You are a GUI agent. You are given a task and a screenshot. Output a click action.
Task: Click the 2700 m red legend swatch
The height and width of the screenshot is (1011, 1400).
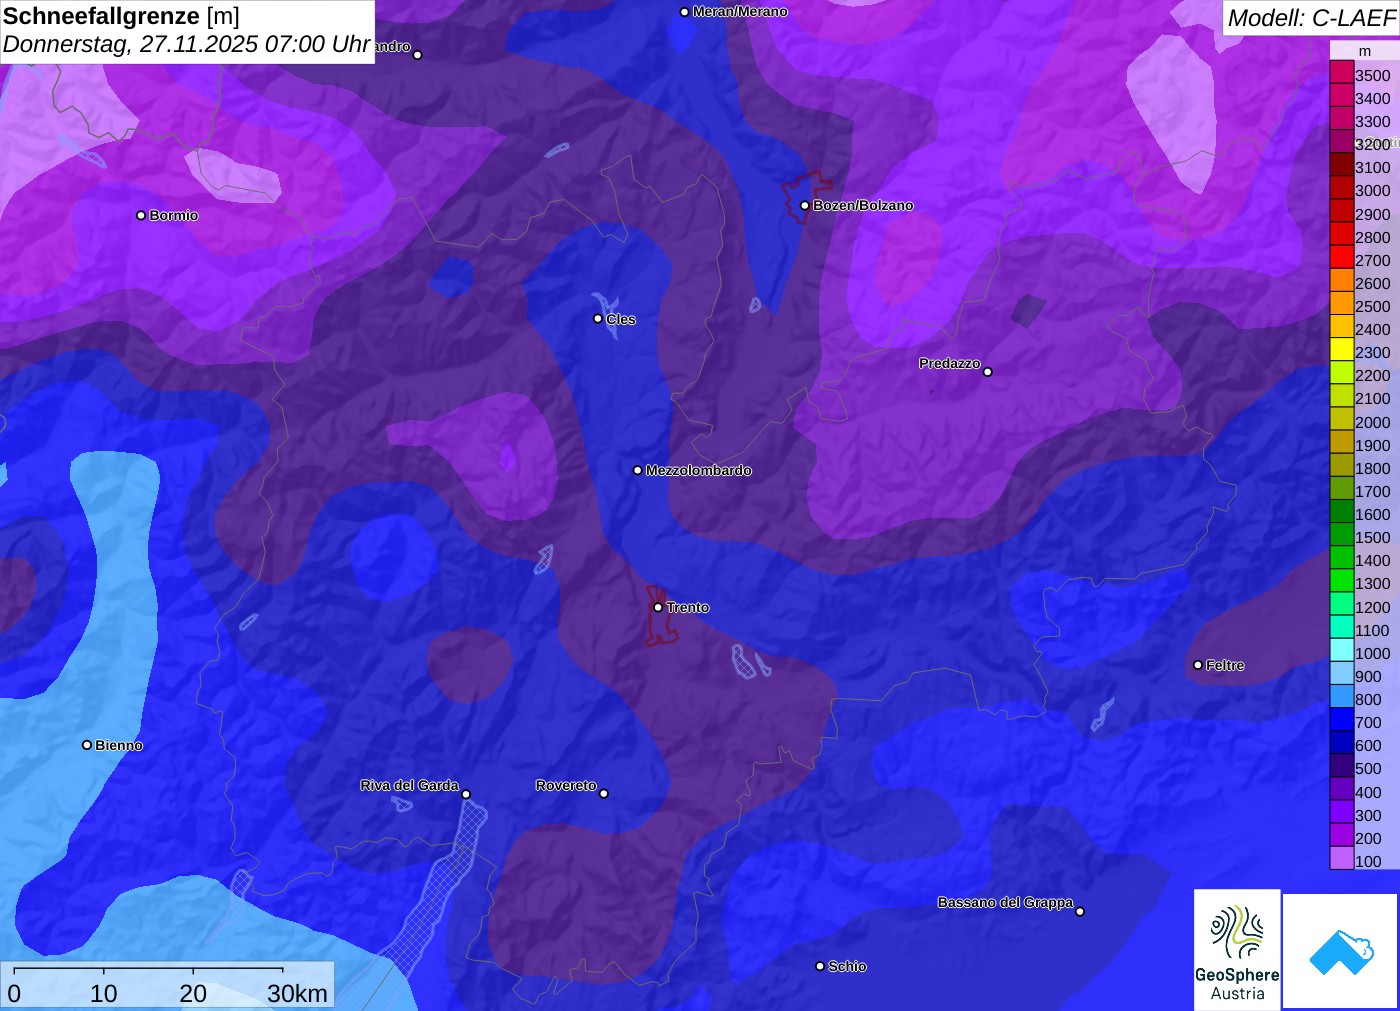coord(1341,257)
